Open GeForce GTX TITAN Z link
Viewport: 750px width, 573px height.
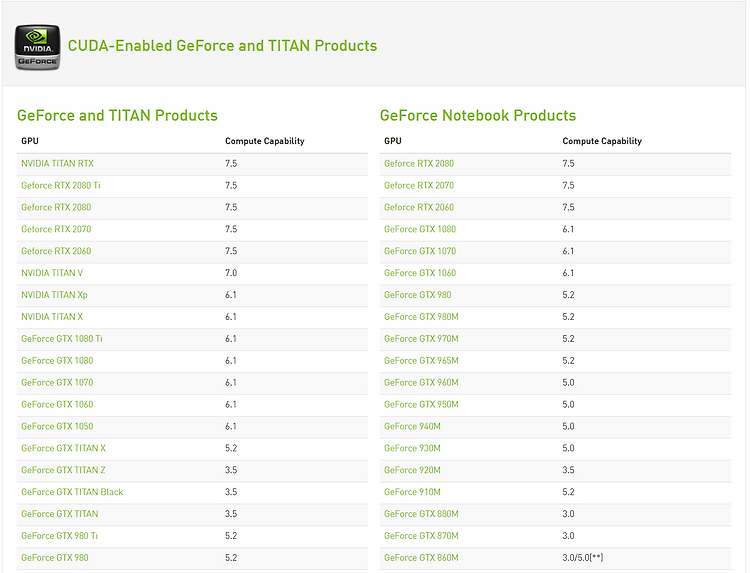[63, 470]
